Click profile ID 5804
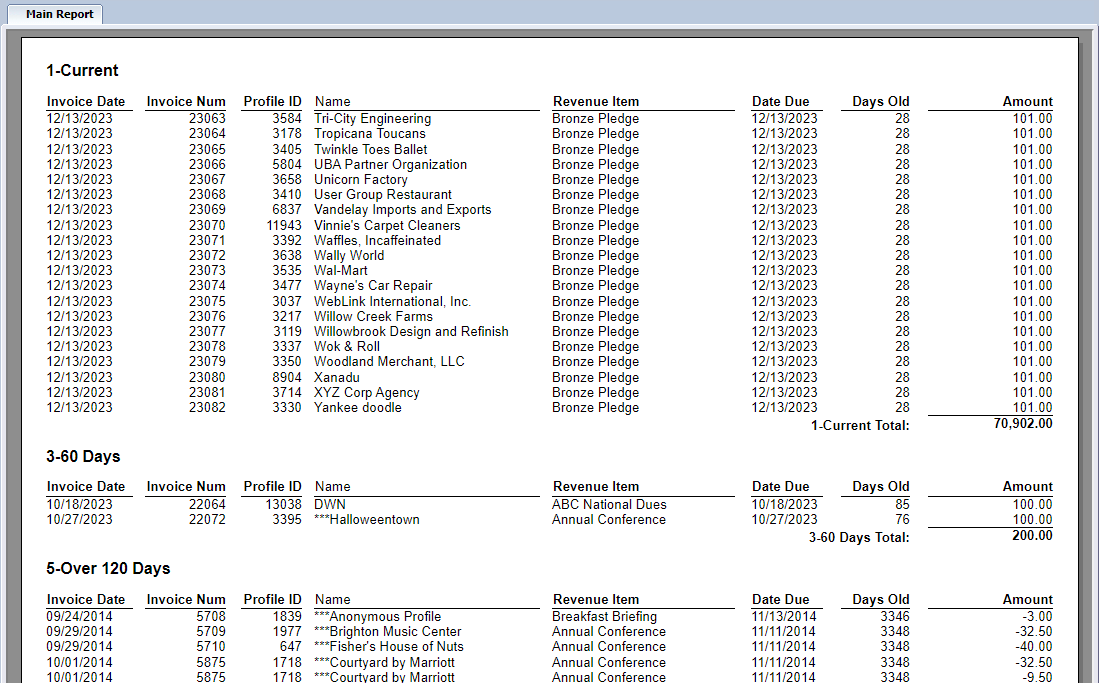Image resolution: width=1105 pixels, height=683 pixels. click(x=287, y=164)
